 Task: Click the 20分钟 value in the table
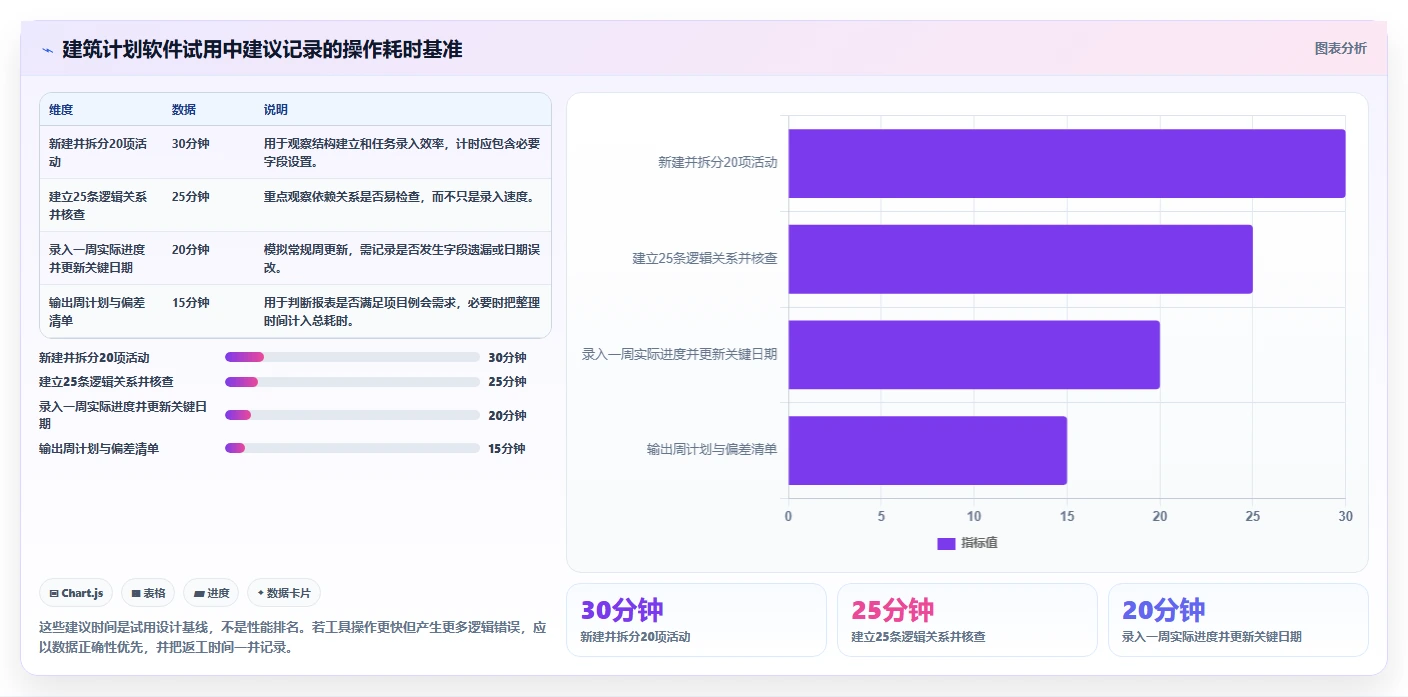tap(190, 250)
